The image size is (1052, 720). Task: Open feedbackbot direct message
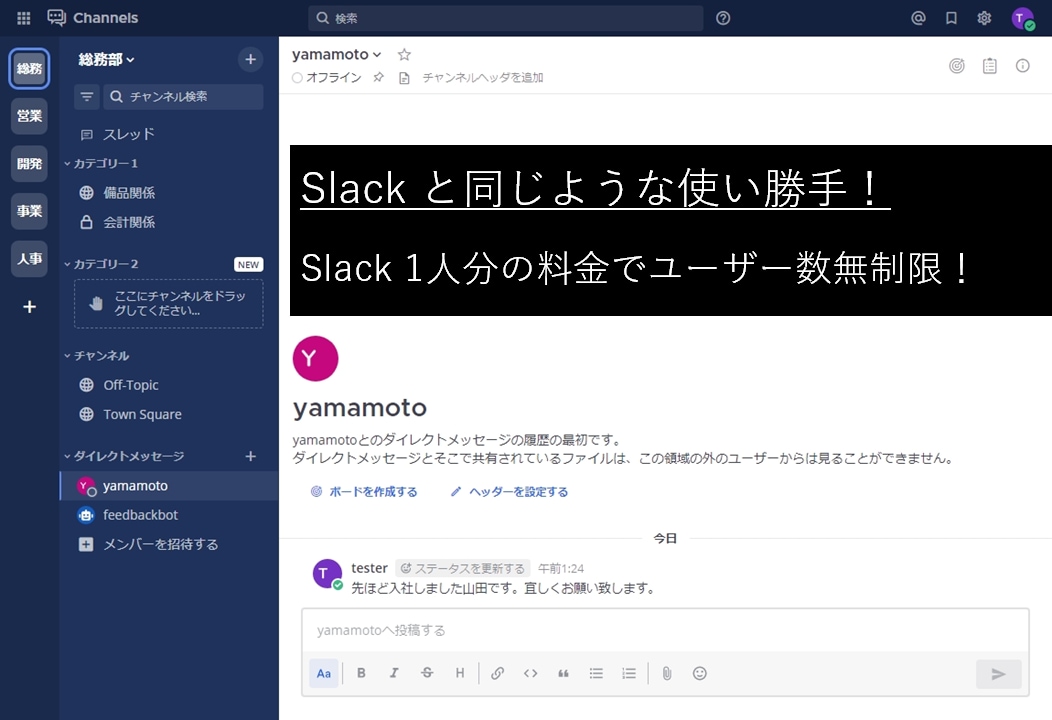(x=169, y=515)
